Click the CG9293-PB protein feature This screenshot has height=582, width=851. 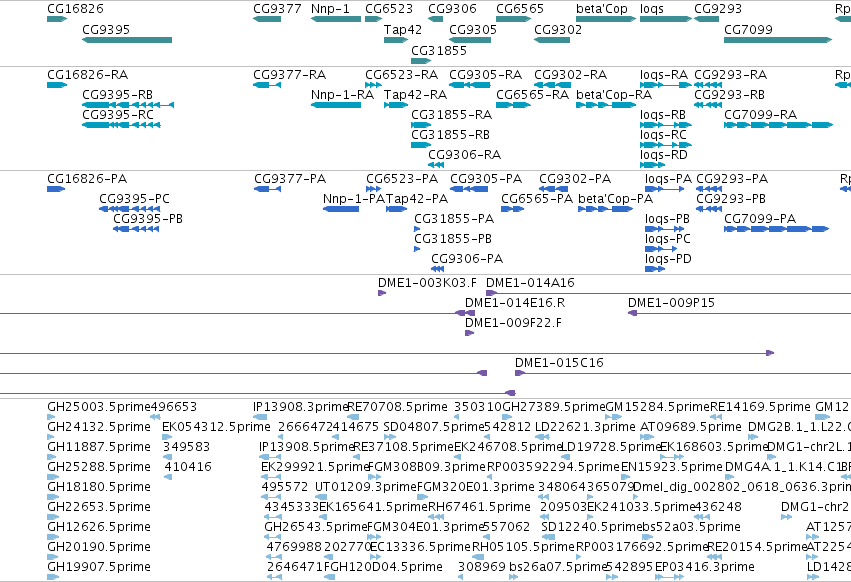709,209
